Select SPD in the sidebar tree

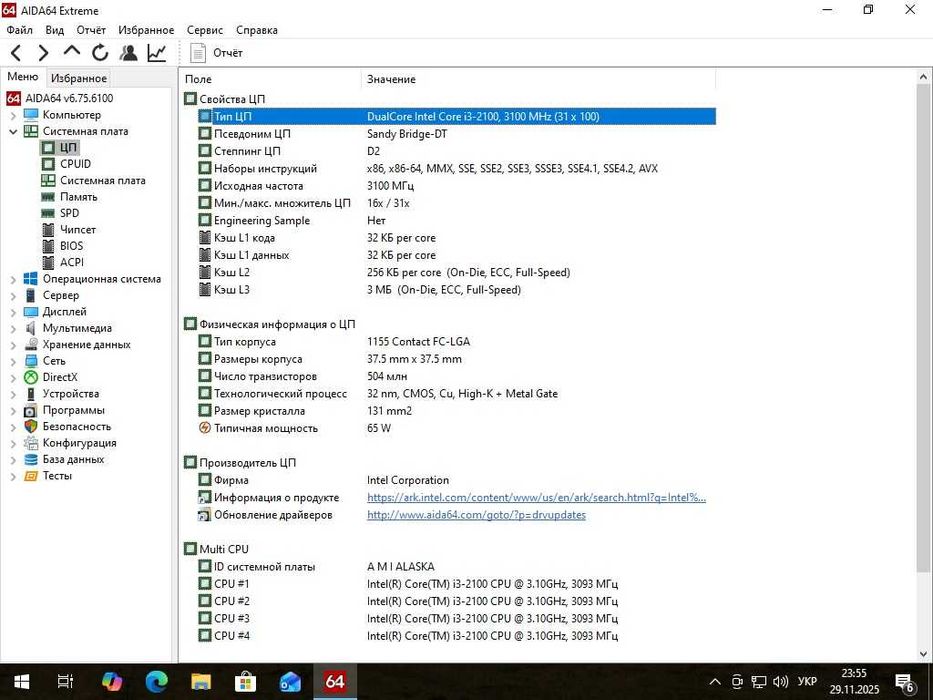69,213
